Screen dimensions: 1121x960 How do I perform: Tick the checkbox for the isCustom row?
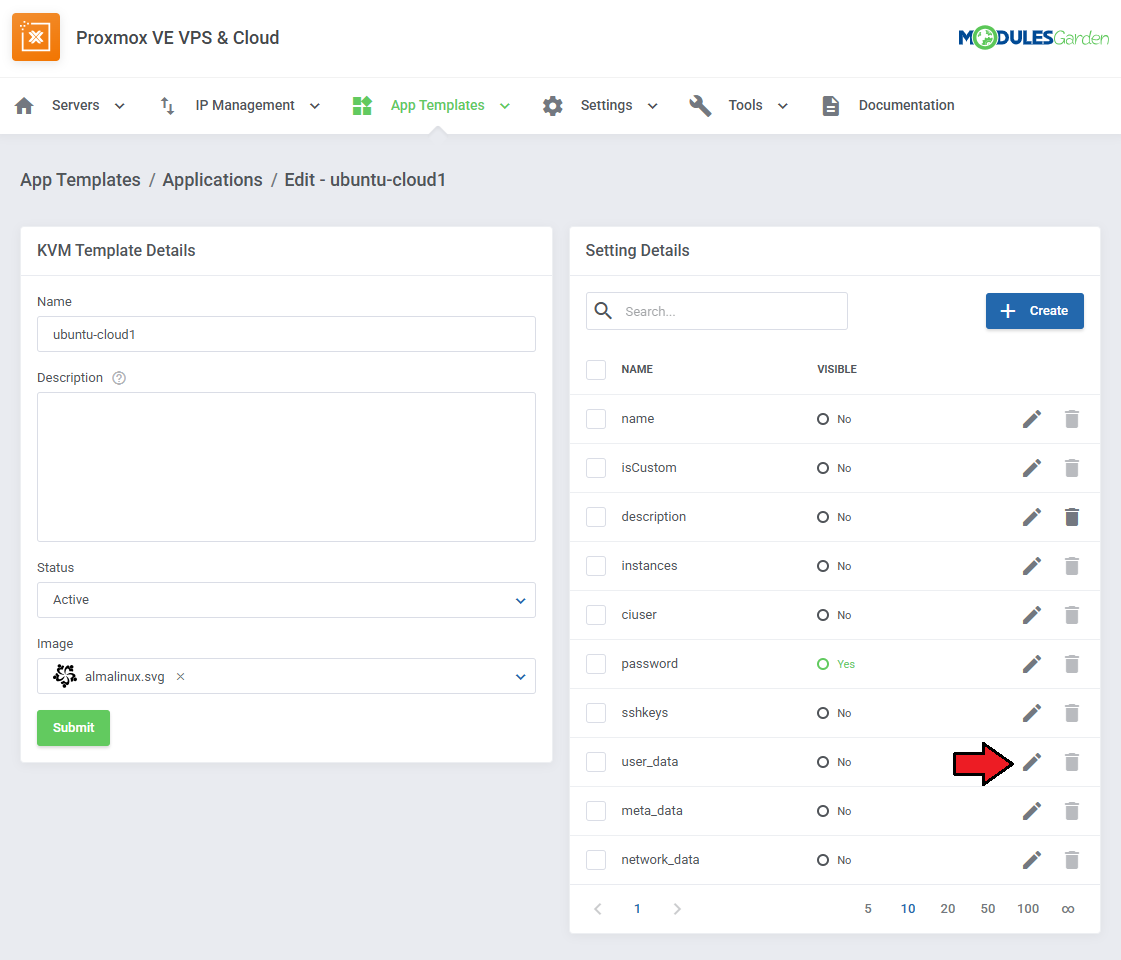coord(596,468)
